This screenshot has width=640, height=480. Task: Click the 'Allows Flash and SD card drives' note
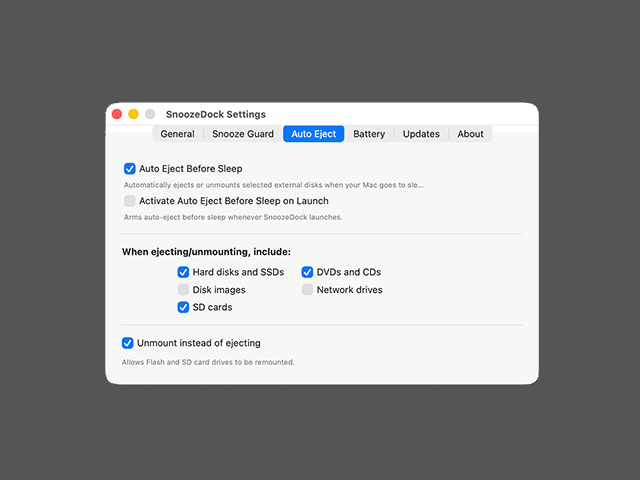(208, 362)
